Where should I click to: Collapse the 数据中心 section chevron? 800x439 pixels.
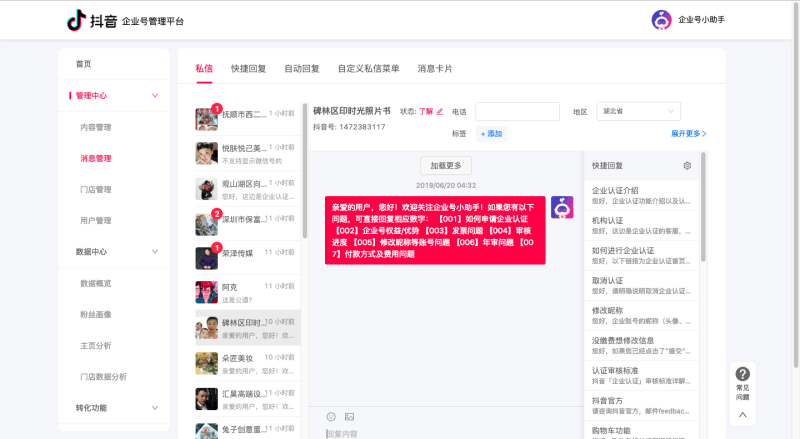pos(155,252)
